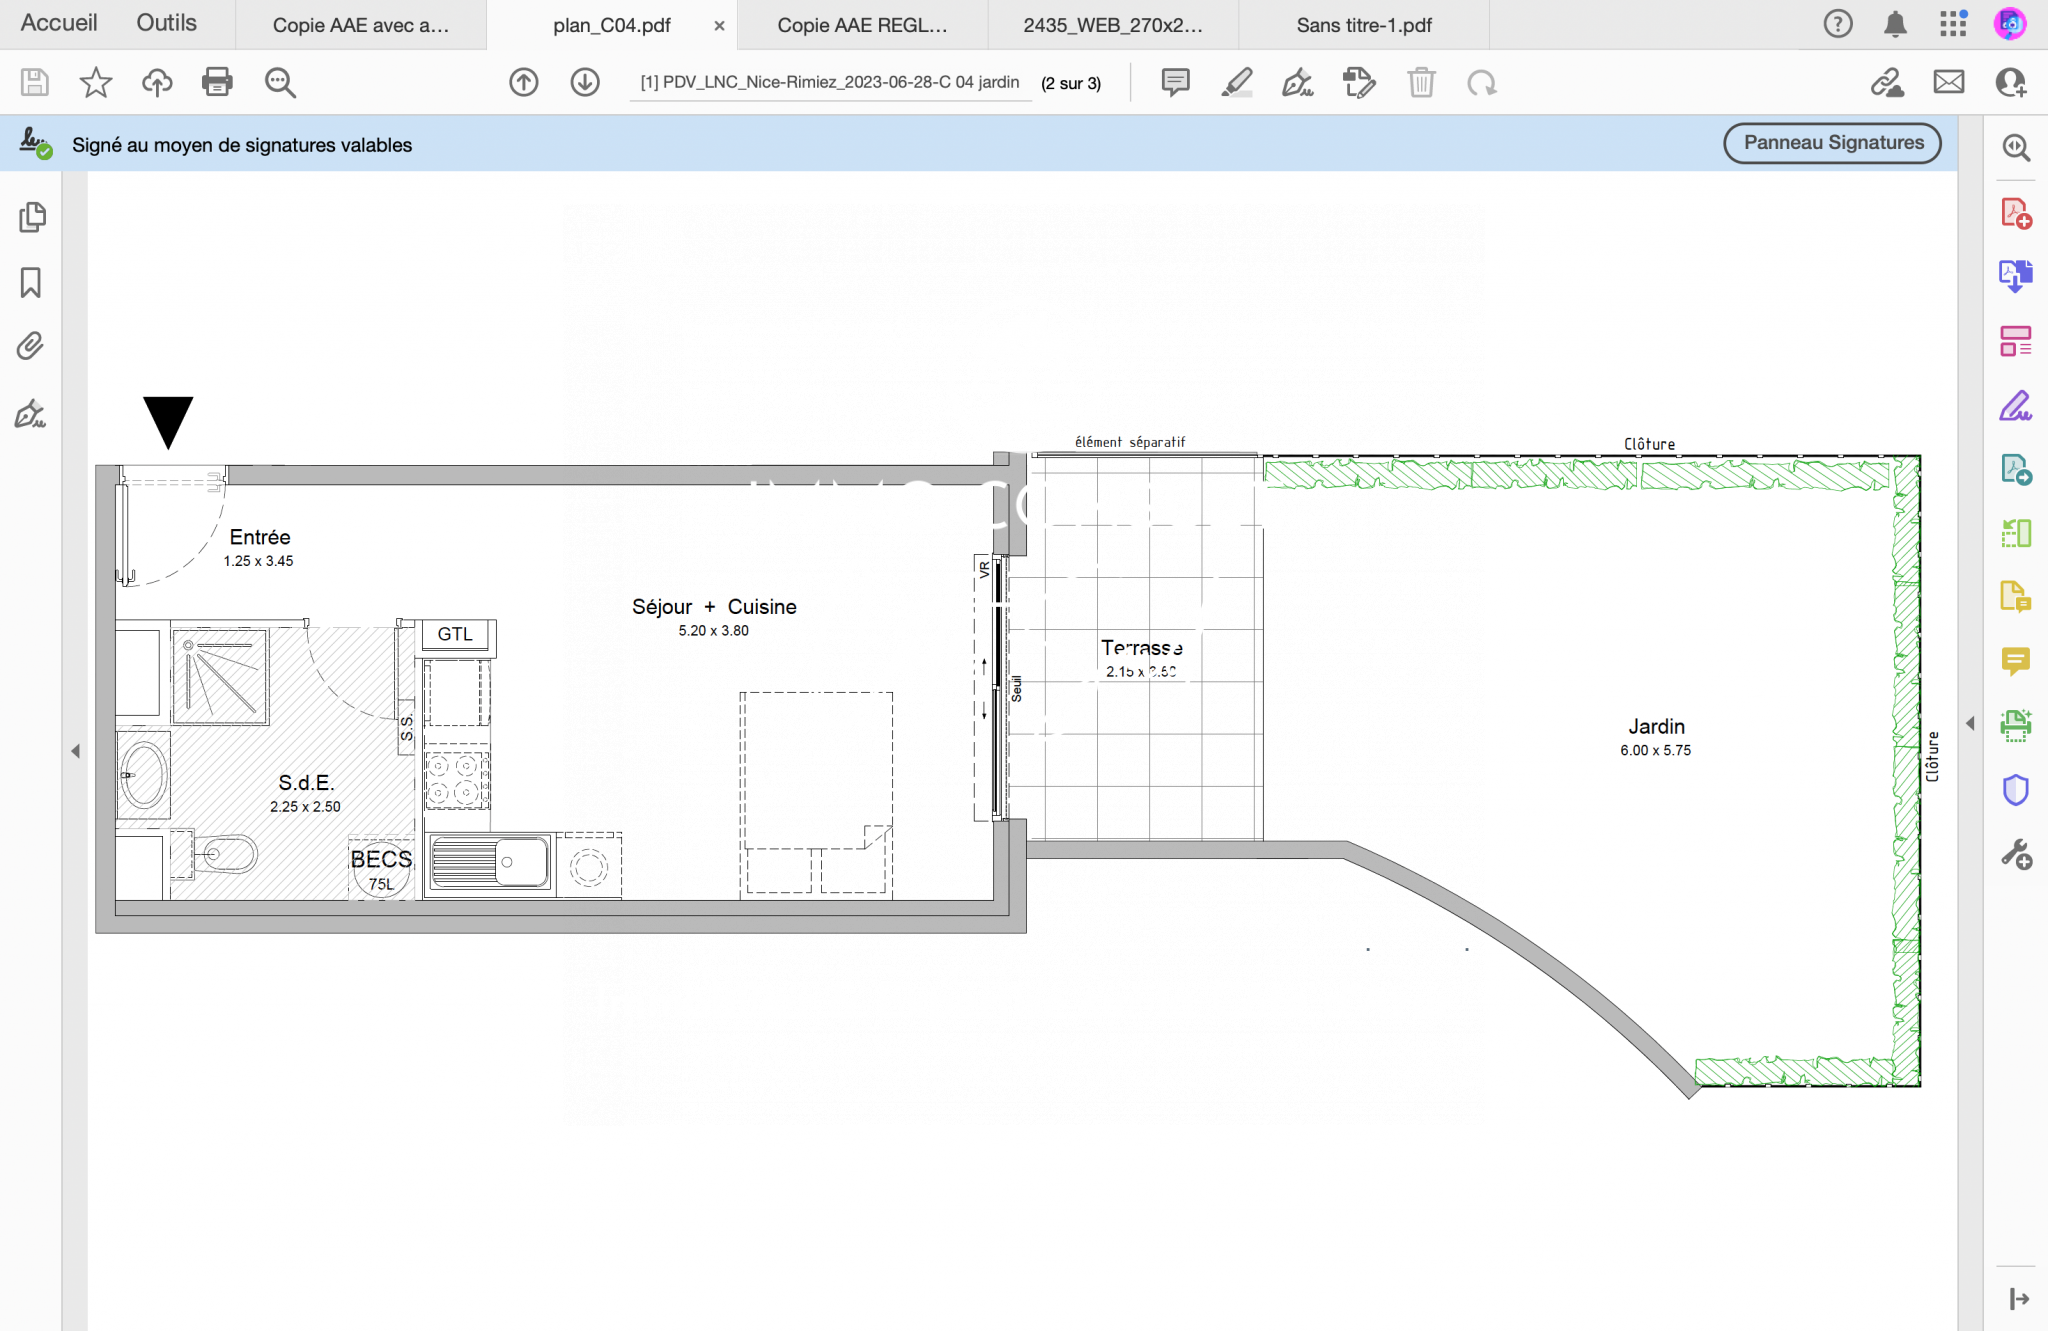Share a link to the file
Screen dimensions: 2048x1331
coord(1887,82)
